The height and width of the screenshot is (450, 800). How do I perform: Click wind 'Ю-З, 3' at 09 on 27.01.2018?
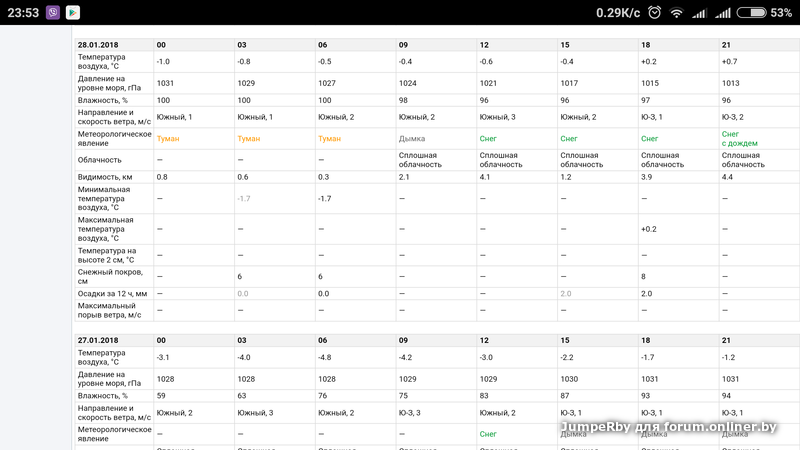(409, 413)
